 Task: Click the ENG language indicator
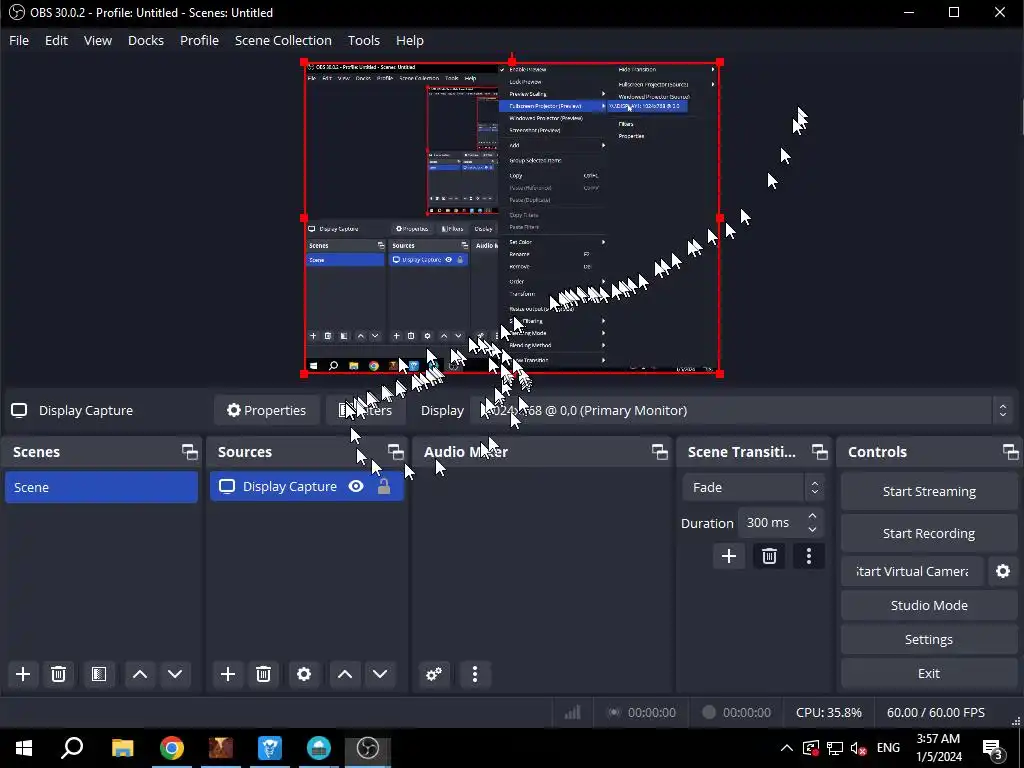point(888,748)
